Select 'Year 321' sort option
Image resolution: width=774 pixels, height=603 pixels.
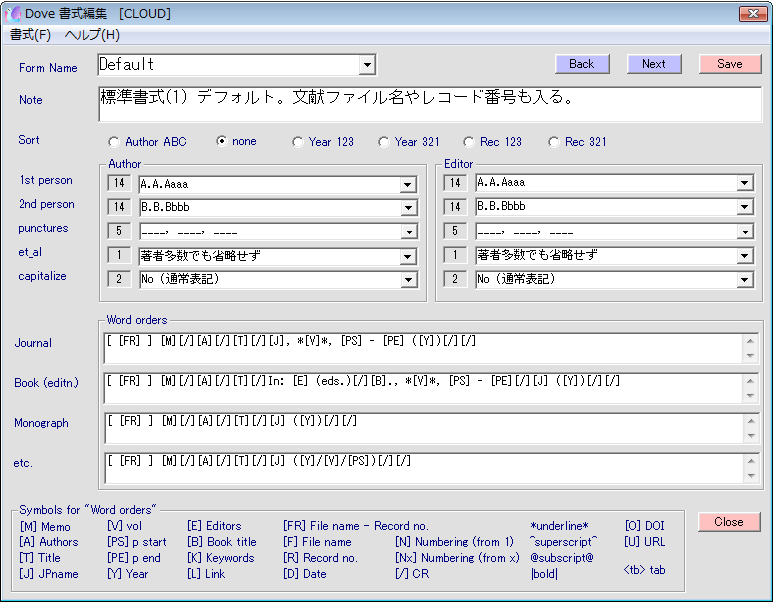coord(384,142)
